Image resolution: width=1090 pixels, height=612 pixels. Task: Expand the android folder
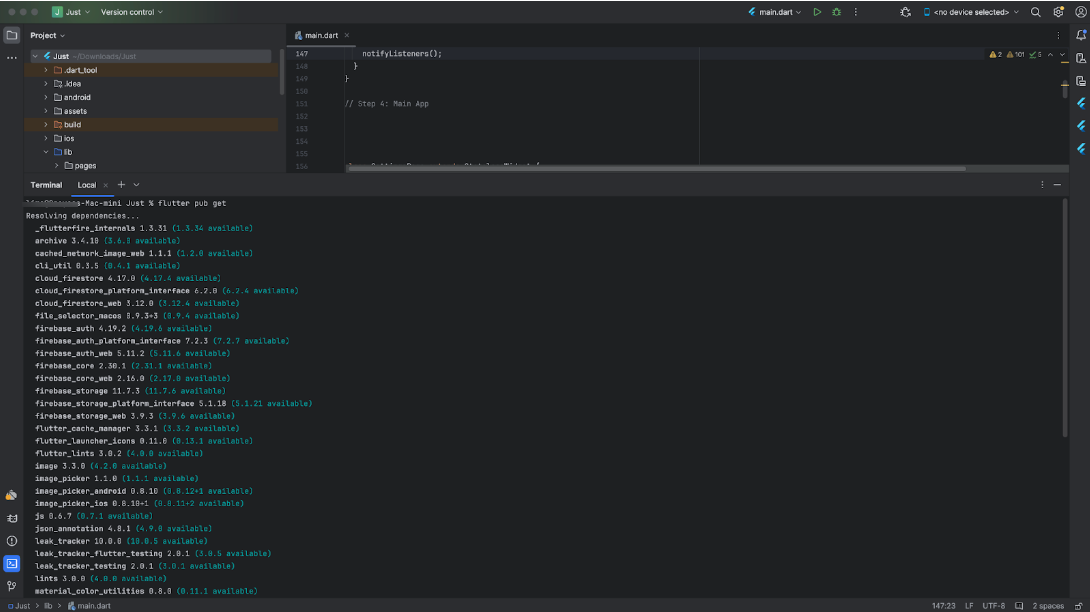click(46, 98)
